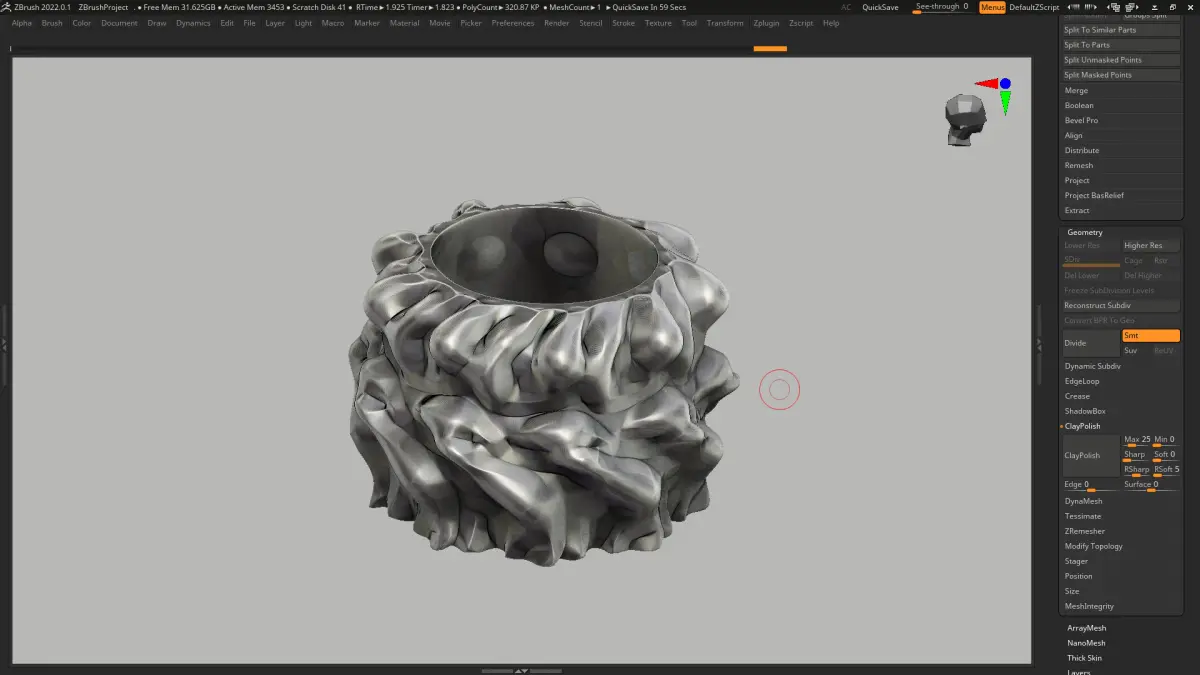Open the Material menu
This screenshot has height=675, width=1200.
404,23
